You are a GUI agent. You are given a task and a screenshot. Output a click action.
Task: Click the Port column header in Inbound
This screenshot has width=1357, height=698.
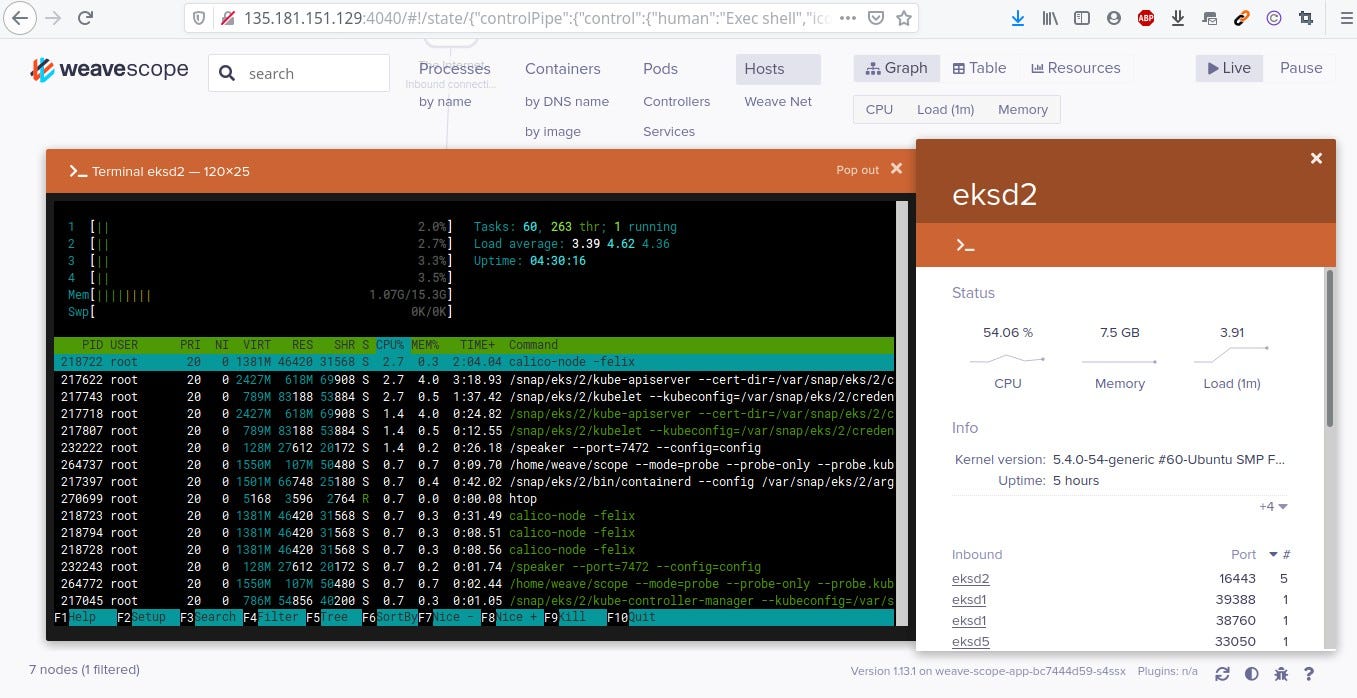pos(1243,554)
